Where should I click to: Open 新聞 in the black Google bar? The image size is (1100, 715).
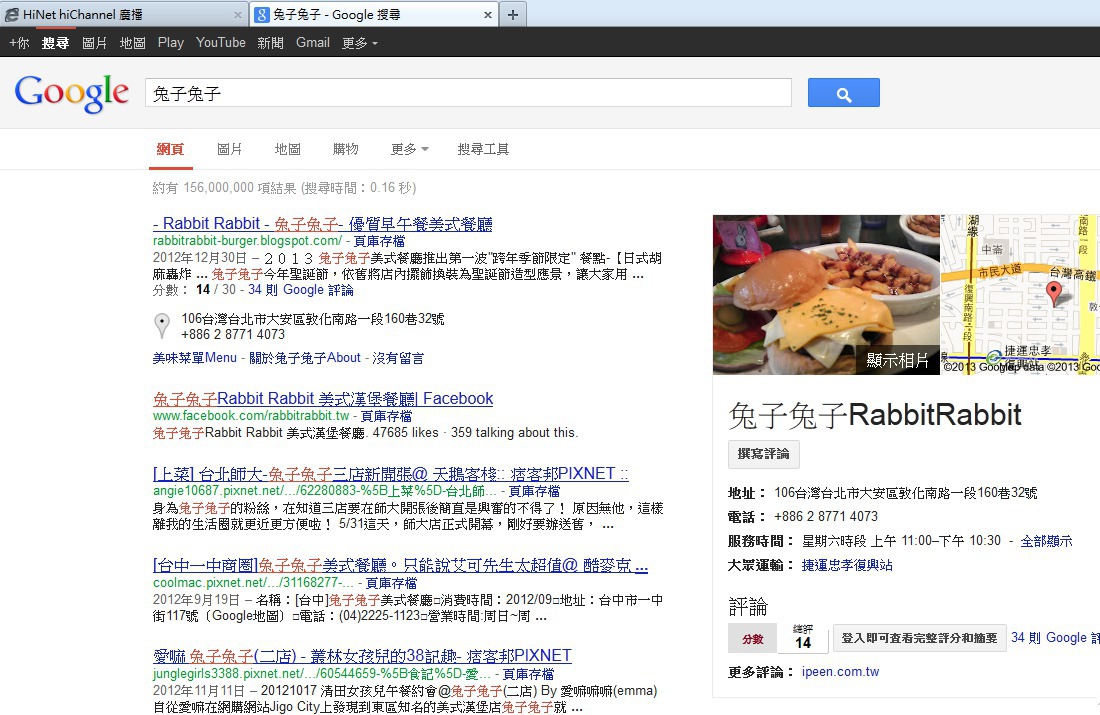click(270, 43)
